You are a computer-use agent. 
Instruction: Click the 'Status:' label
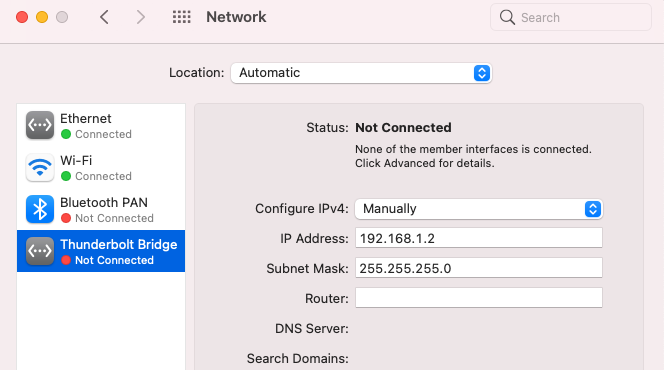327,127
